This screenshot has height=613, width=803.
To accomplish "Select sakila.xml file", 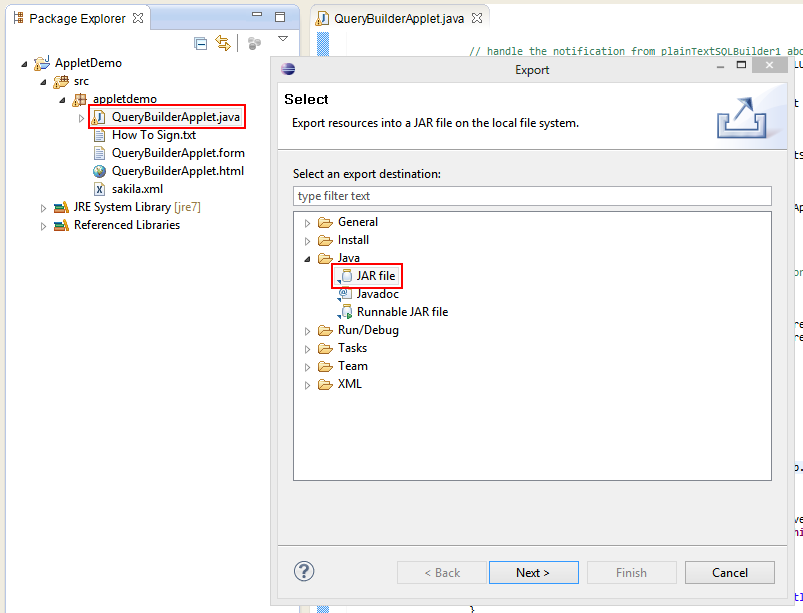I will click(137, 188).
